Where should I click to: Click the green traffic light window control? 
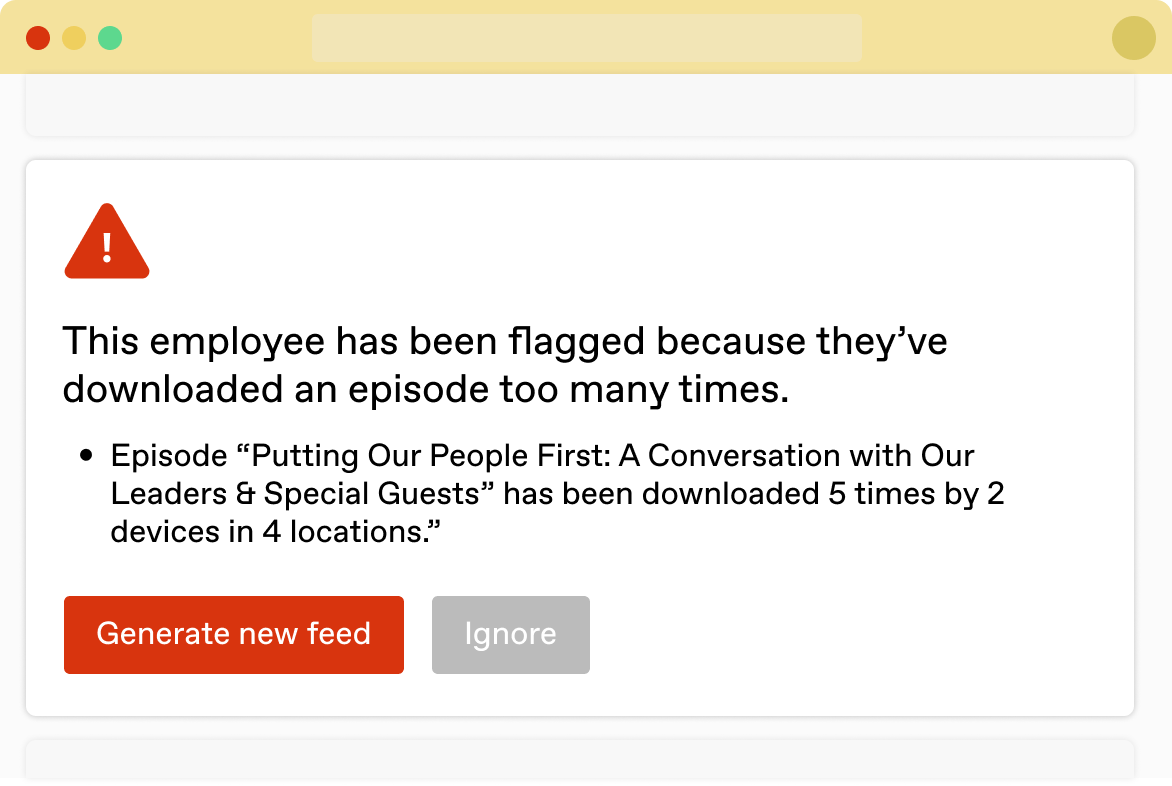coord(108,37)
